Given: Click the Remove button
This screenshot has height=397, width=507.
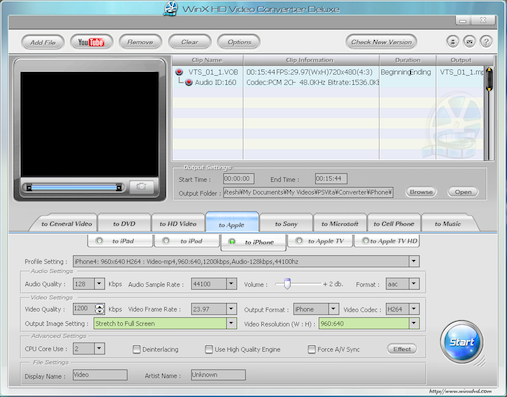Looking at the screenshot, I should coord(140,42).
